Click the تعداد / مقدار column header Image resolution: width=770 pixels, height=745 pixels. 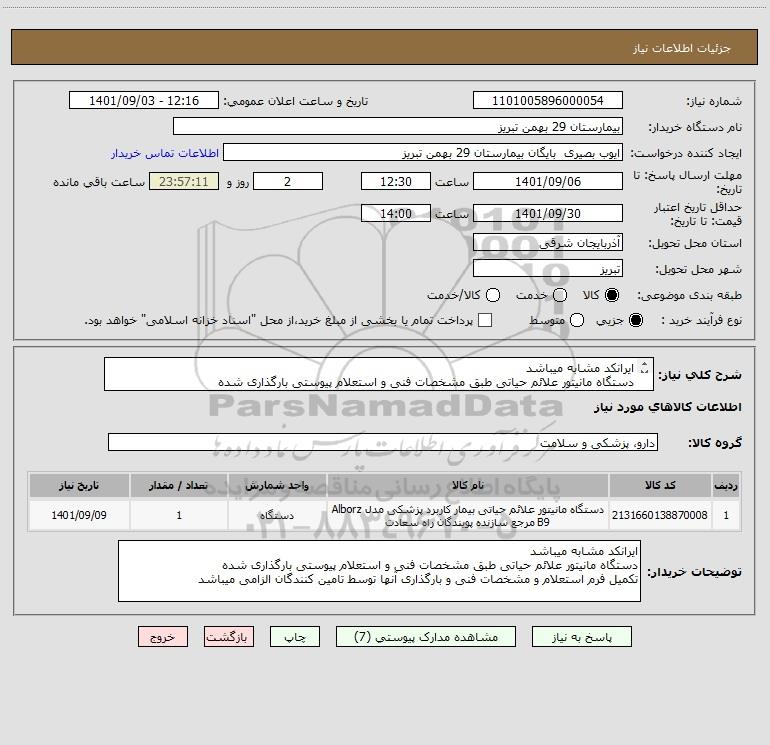tap(179, 485)
